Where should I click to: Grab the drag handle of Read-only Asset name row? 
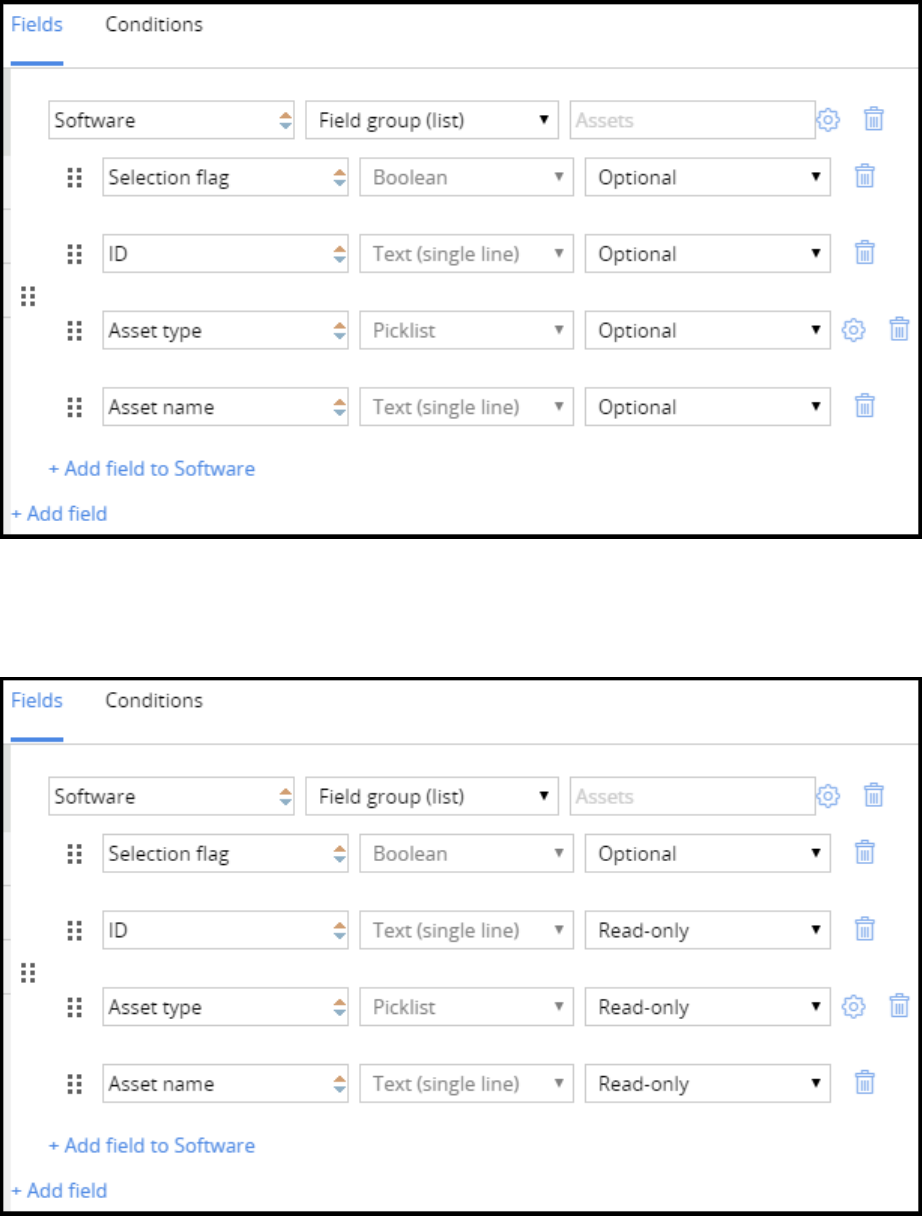[x=74, y=1084]
